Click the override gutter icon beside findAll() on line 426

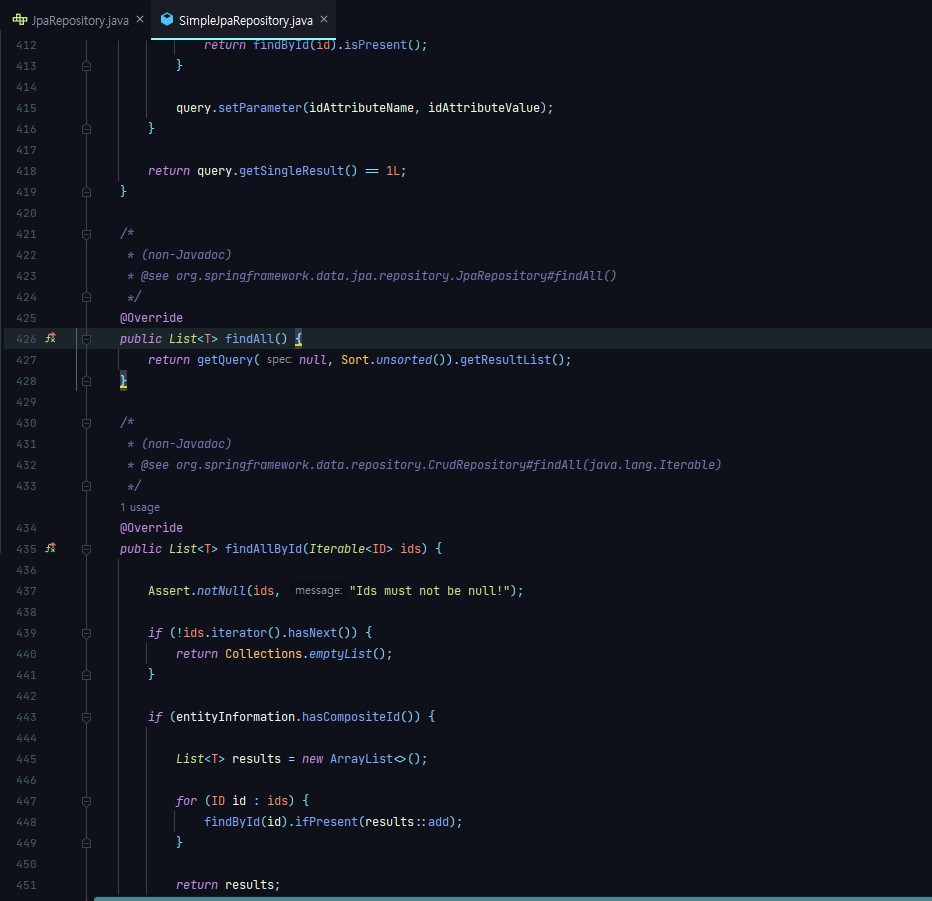point(50,339)
